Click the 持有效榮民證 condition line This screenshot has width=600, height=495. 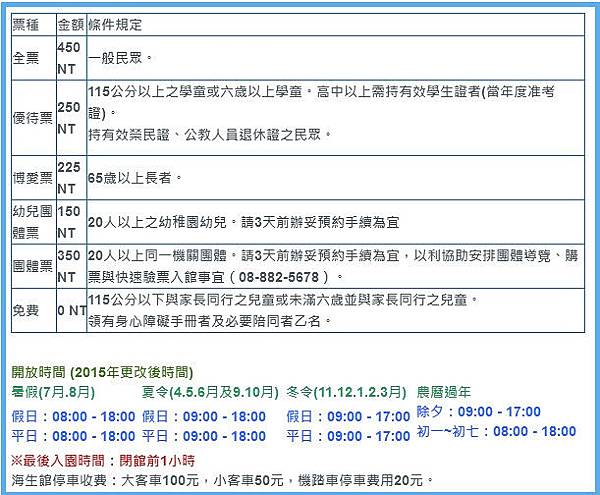click(209, 135)
